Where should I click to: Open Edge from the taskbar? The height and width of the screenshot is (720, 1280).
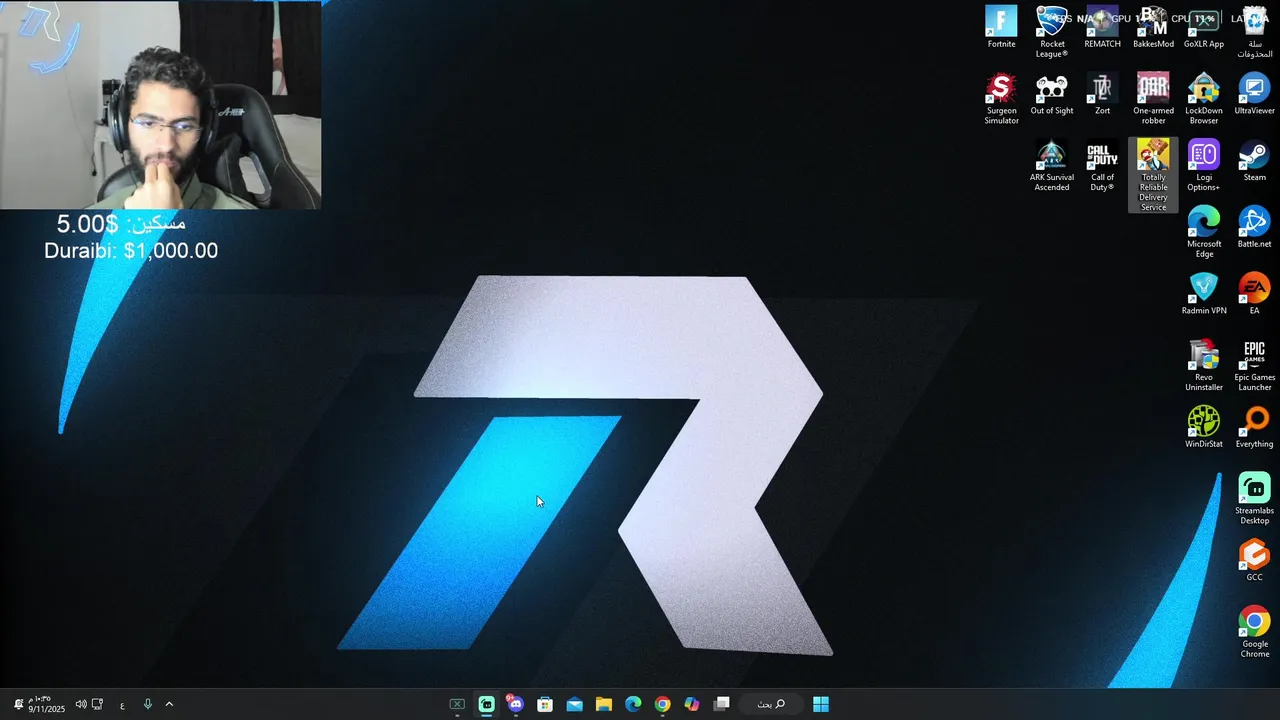(633, 704)
